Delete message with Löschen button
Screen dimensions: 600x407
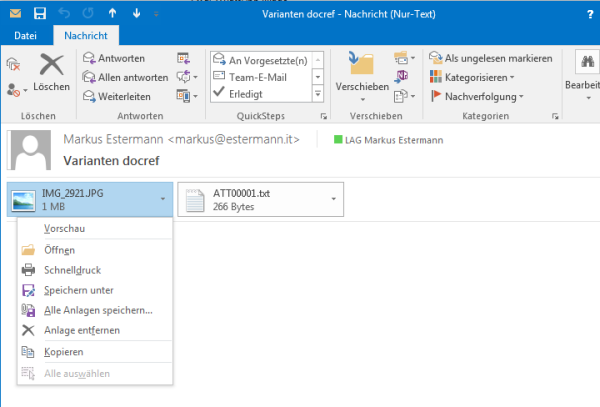click(51, 73)
